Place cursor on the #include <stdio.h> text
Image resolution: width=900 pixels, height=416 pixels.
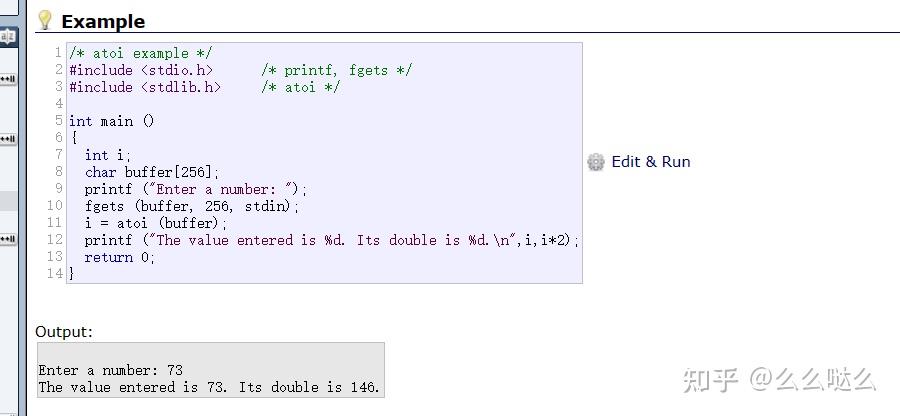[140, 70]
